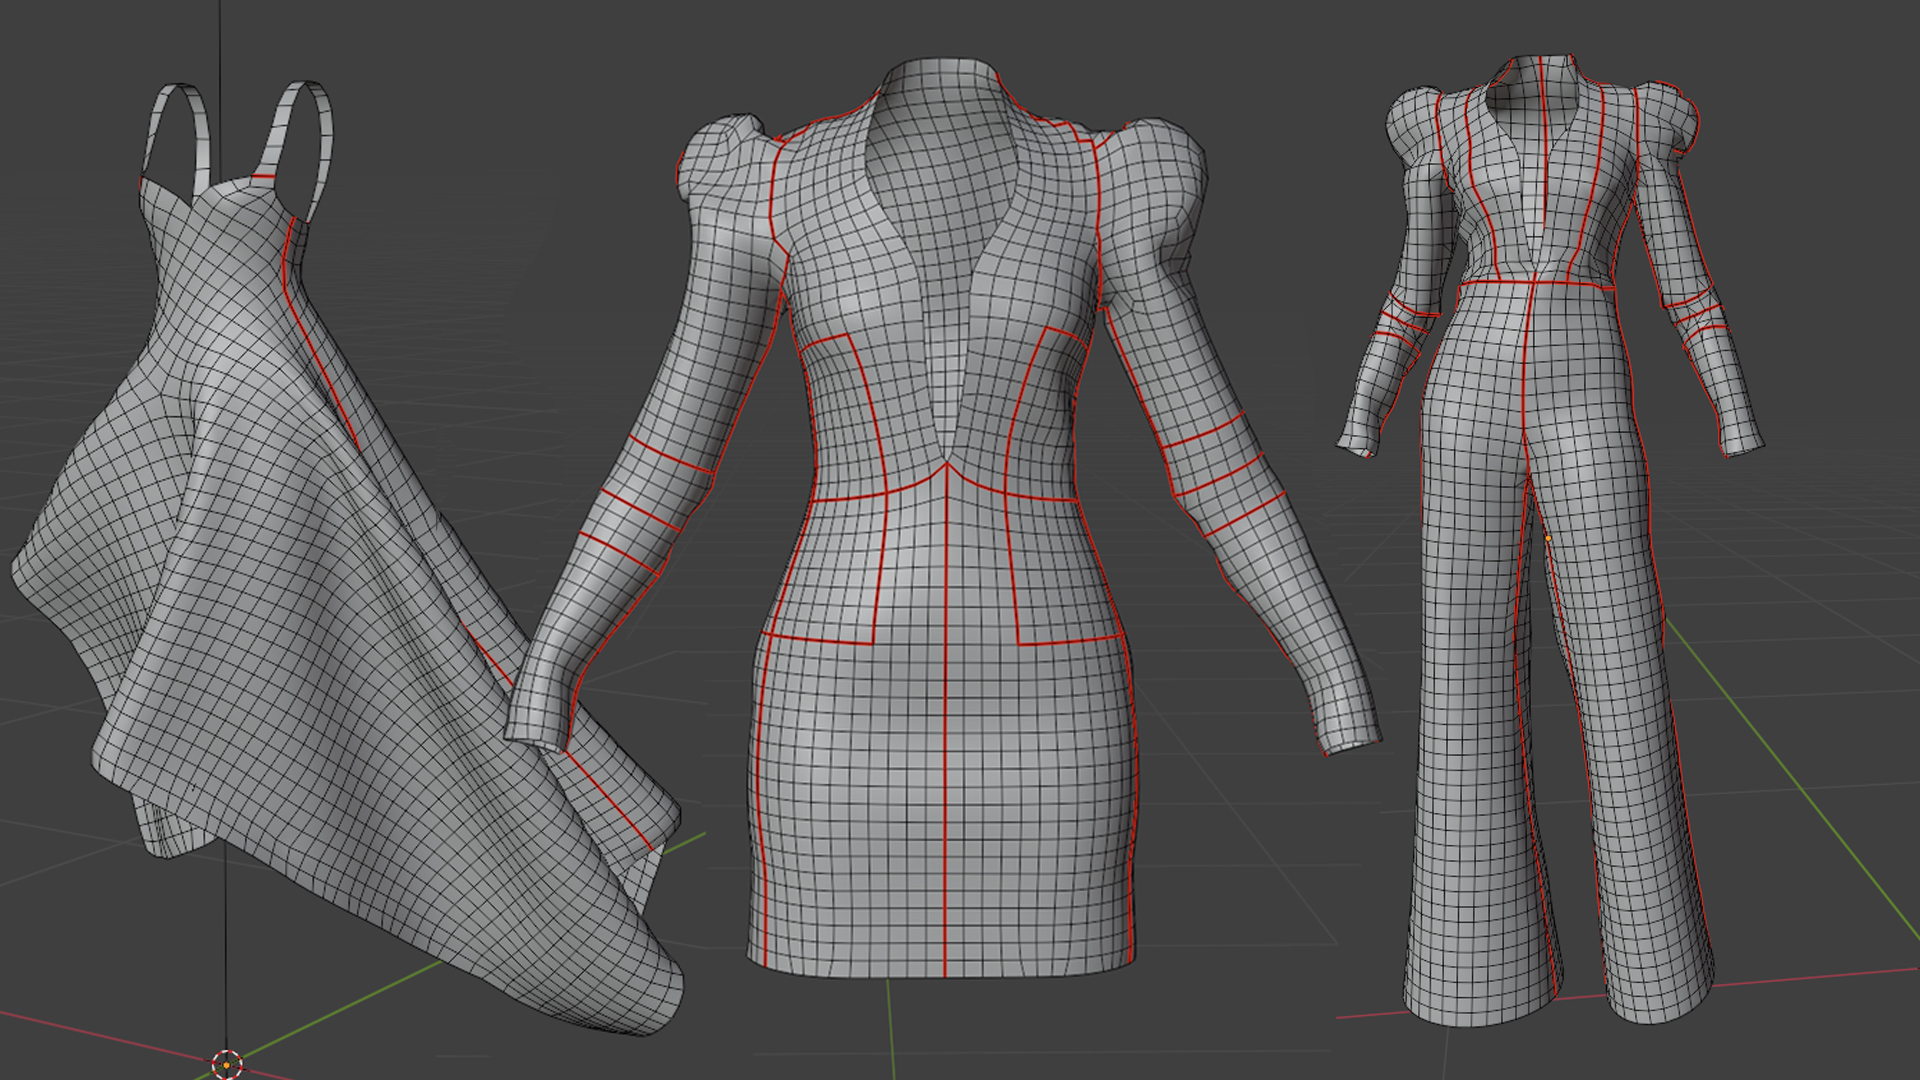Select the flared strap dress mesh
Screen dimensions: 1920x1080
point(300,600)
